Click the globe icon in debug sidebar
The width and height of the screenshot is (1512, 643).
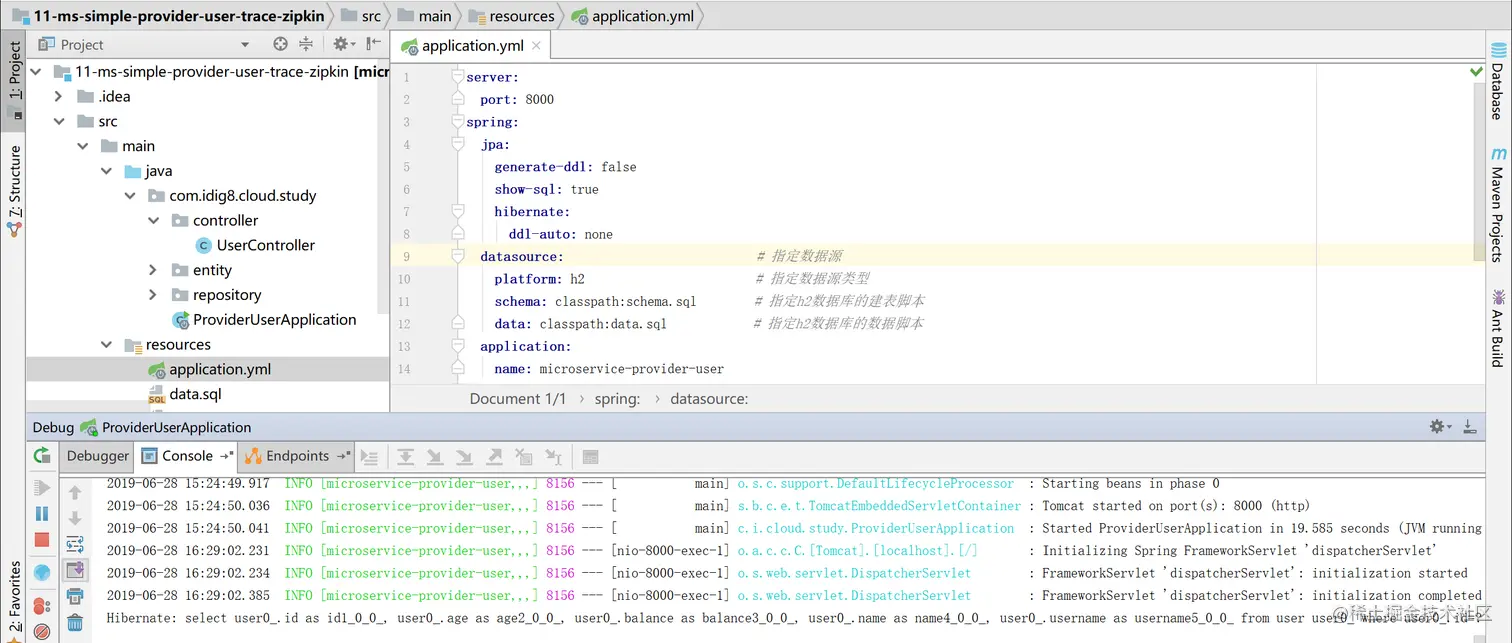click(x=42, y=573)
